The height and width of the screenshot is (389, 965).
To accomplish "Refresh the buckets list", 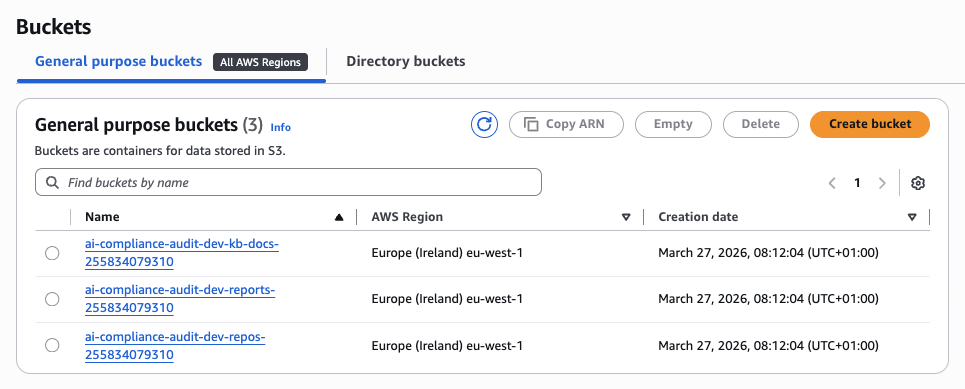I will pyautogui.click(x=484, y=124).
